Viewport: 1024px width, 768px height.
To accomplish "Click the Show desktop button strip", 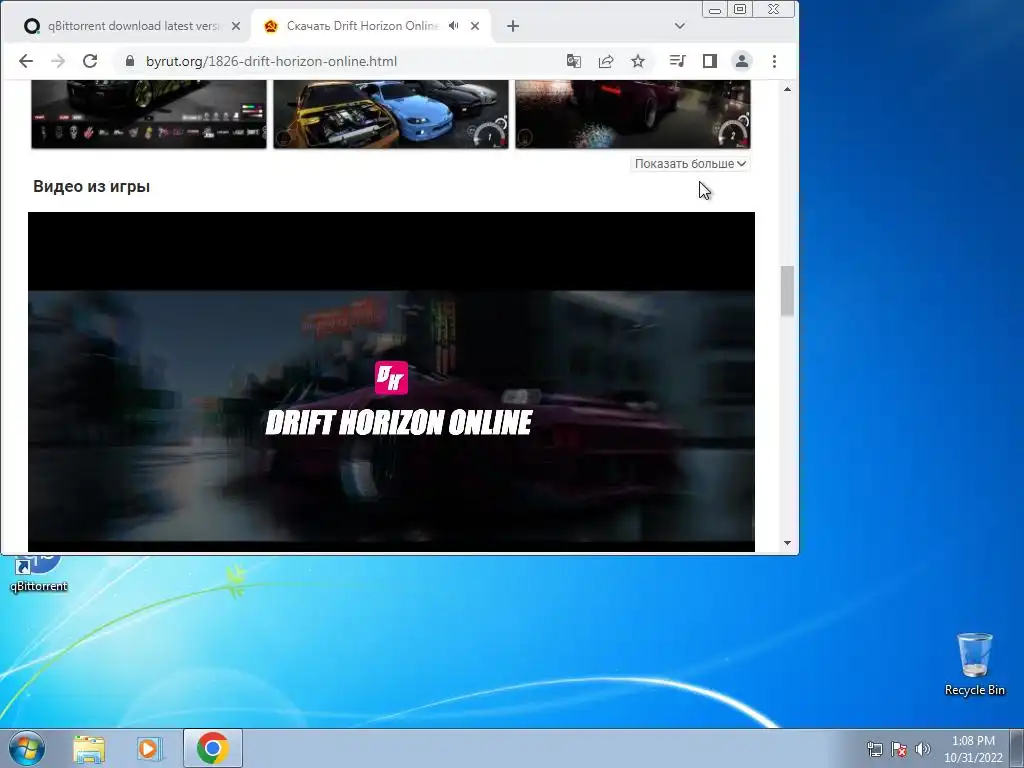I will 1017,748.
